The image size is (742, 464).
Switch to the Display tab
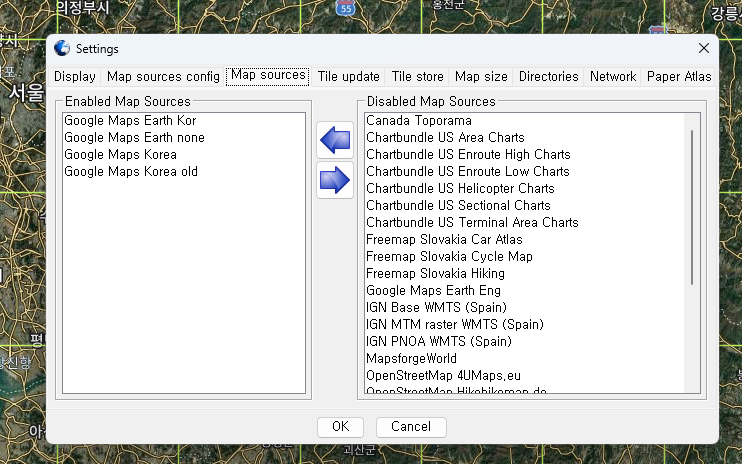tap(75, 77)
